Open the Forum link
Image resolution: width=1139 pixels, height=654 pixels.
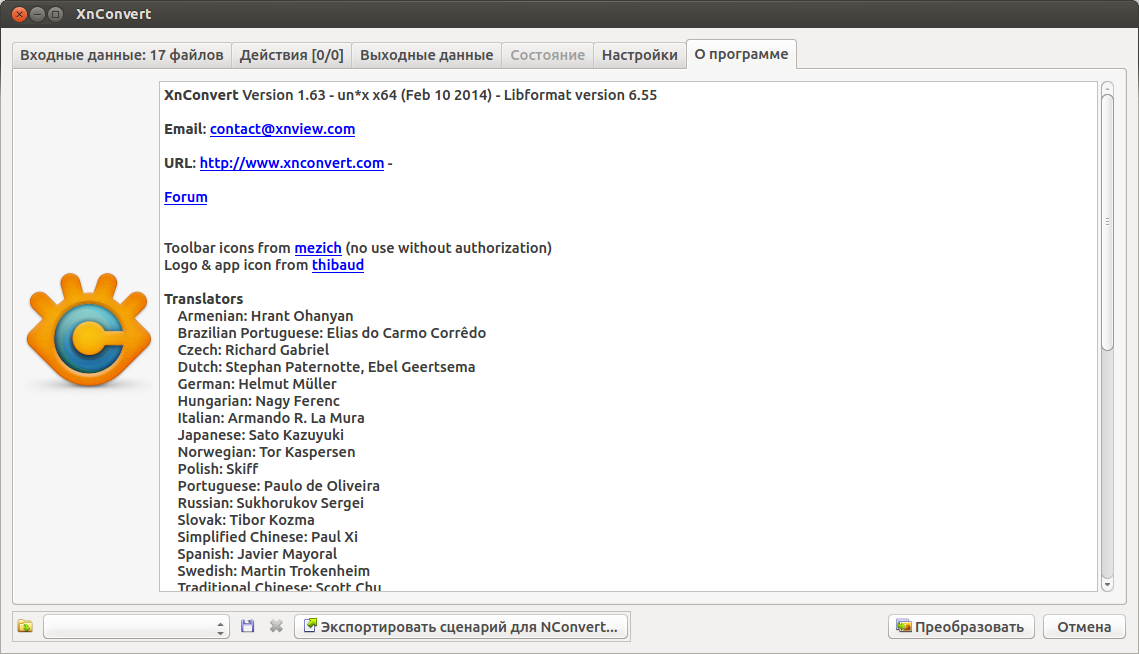coord(186,197)
